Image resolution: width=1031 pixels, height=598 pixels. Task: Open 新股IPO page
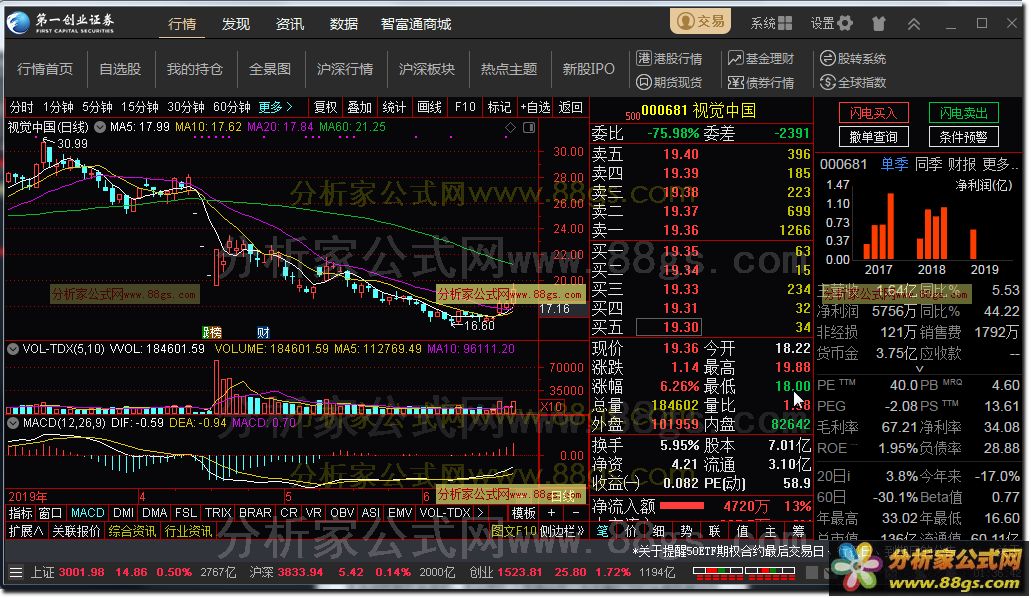[588, 69]
